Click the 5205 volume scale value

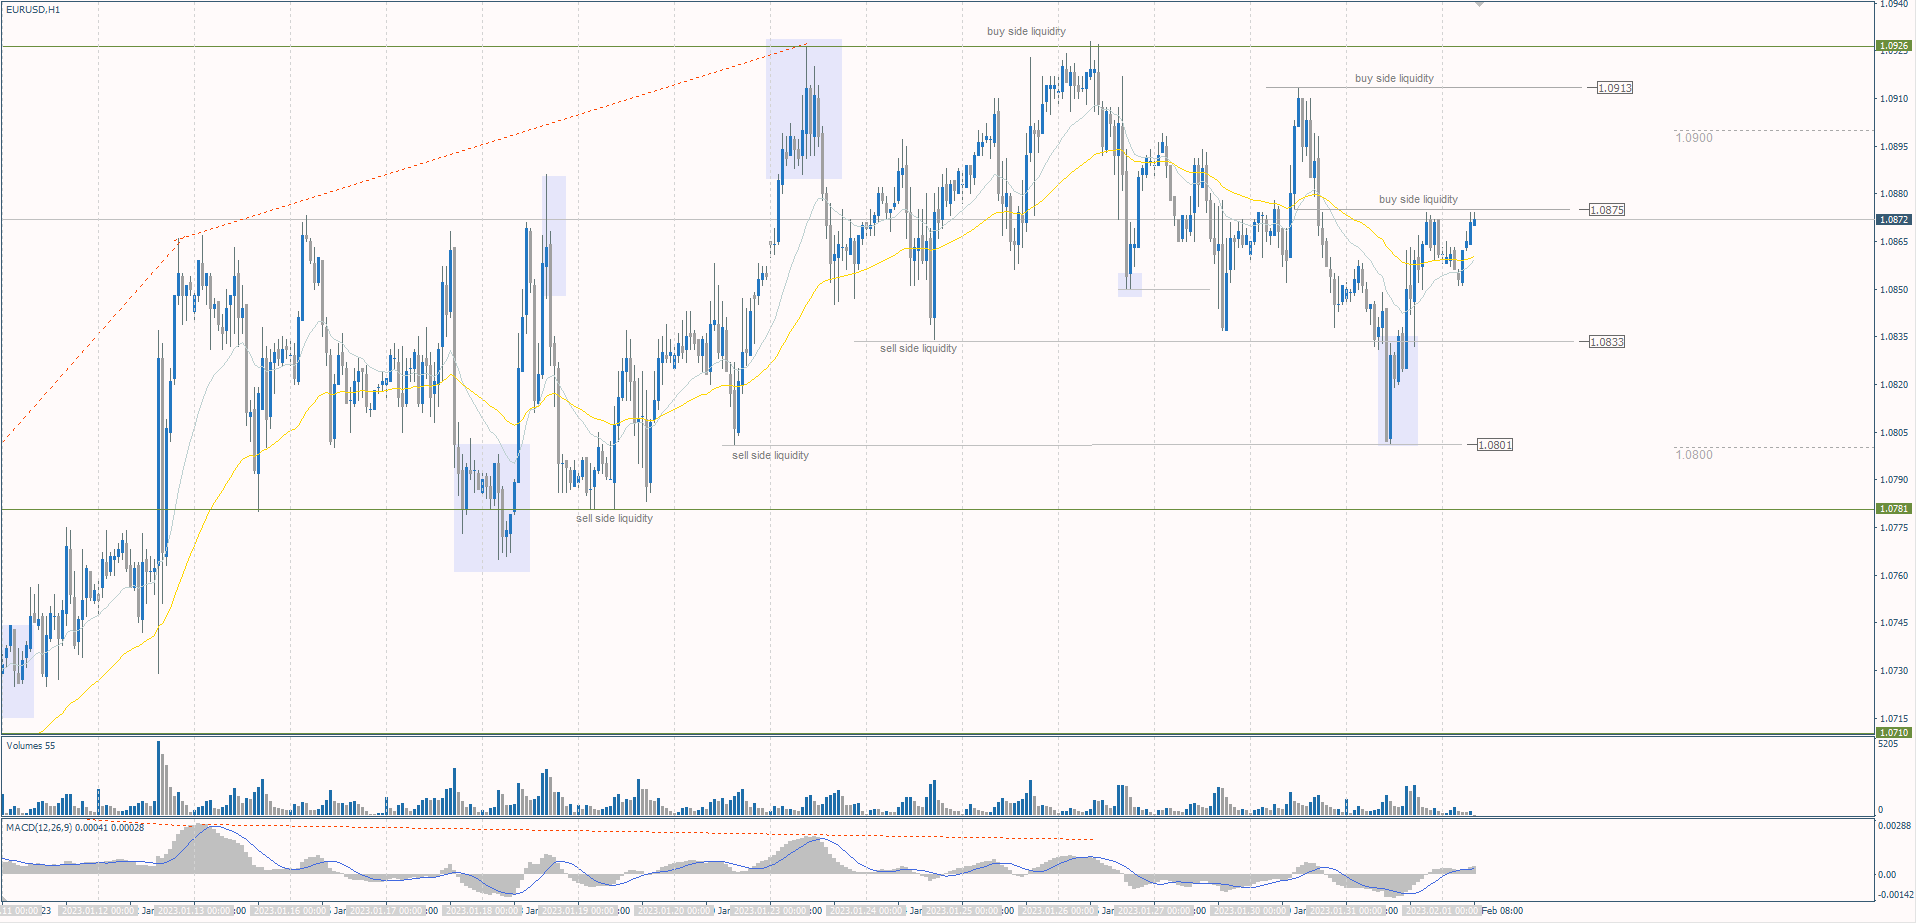coord(1888,744)
